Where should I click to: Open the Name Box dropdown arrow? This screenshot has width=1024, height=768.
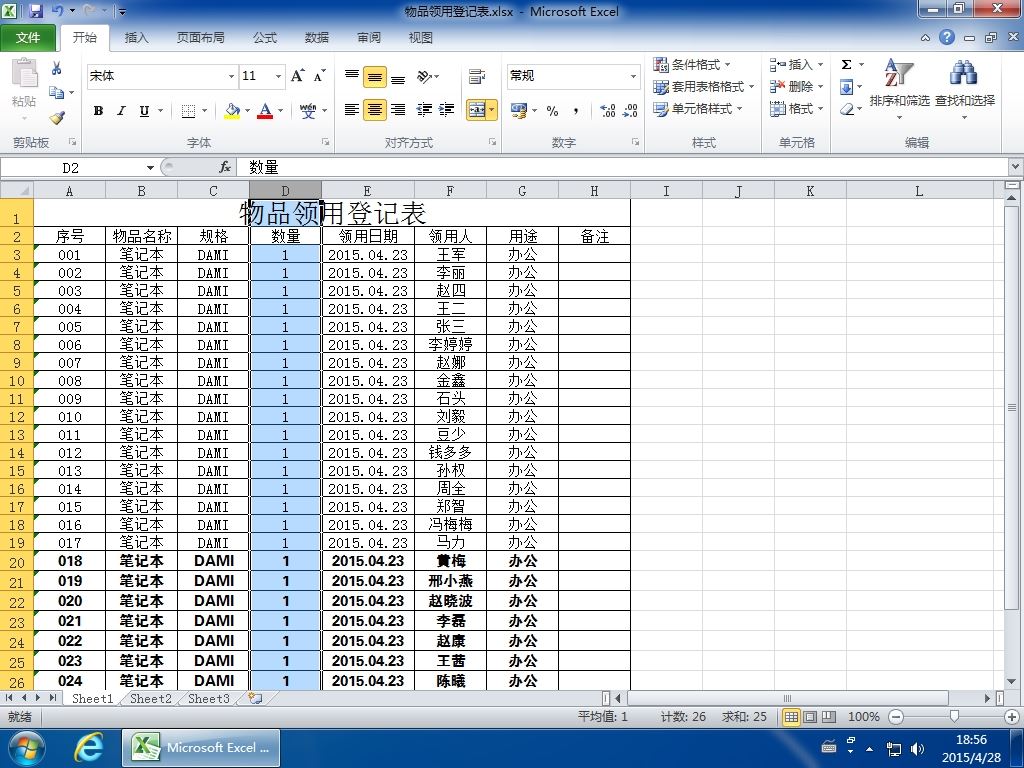pos(150,168)
